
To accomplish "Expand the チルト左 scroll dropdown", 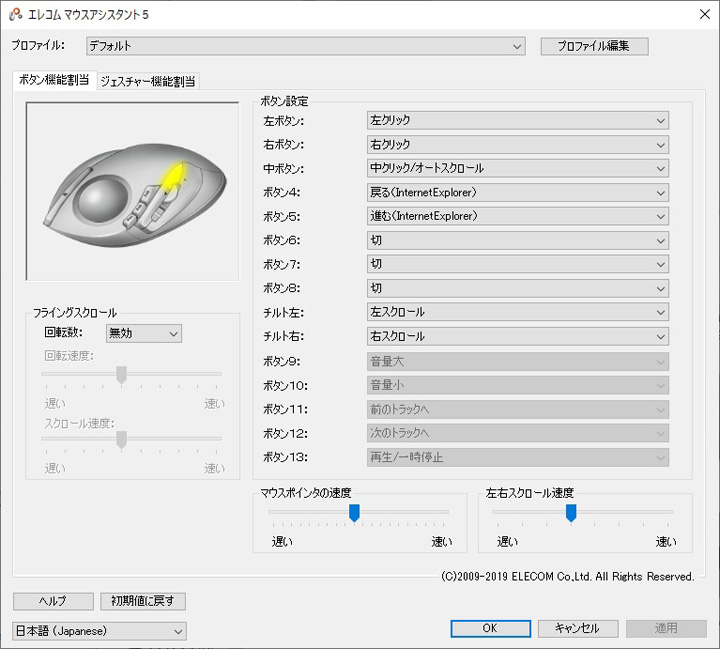I will point(517,312).
